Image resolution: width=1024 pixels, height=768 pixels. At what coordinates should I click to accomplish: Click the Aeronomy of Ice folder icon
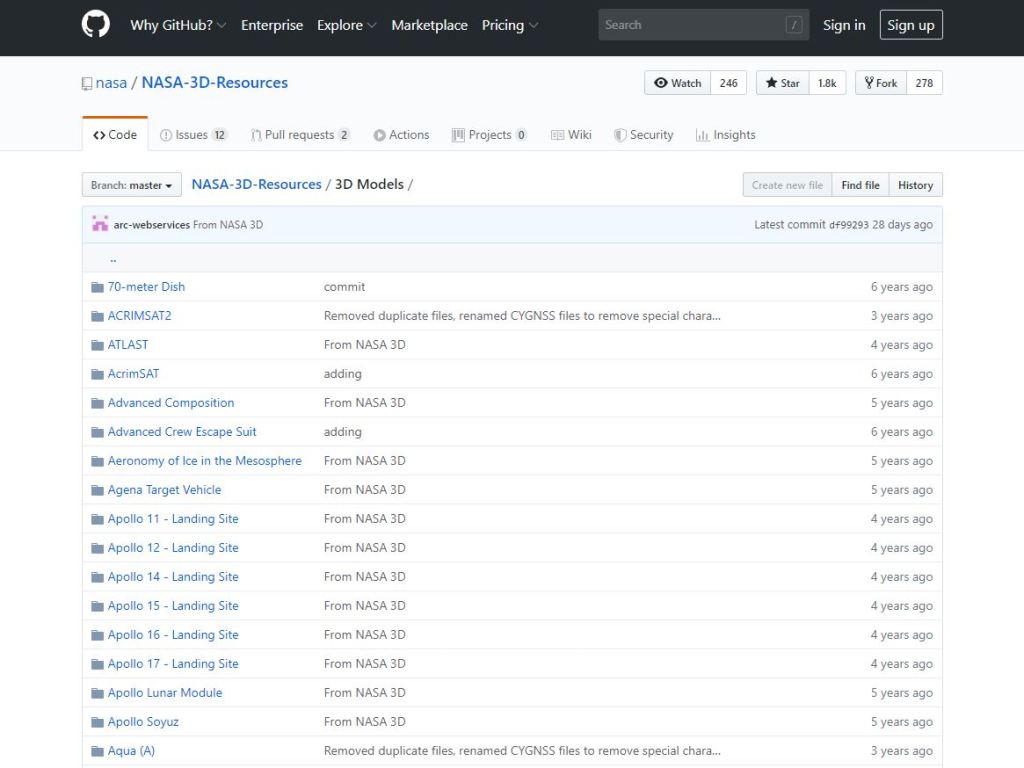tap(97, 461)
